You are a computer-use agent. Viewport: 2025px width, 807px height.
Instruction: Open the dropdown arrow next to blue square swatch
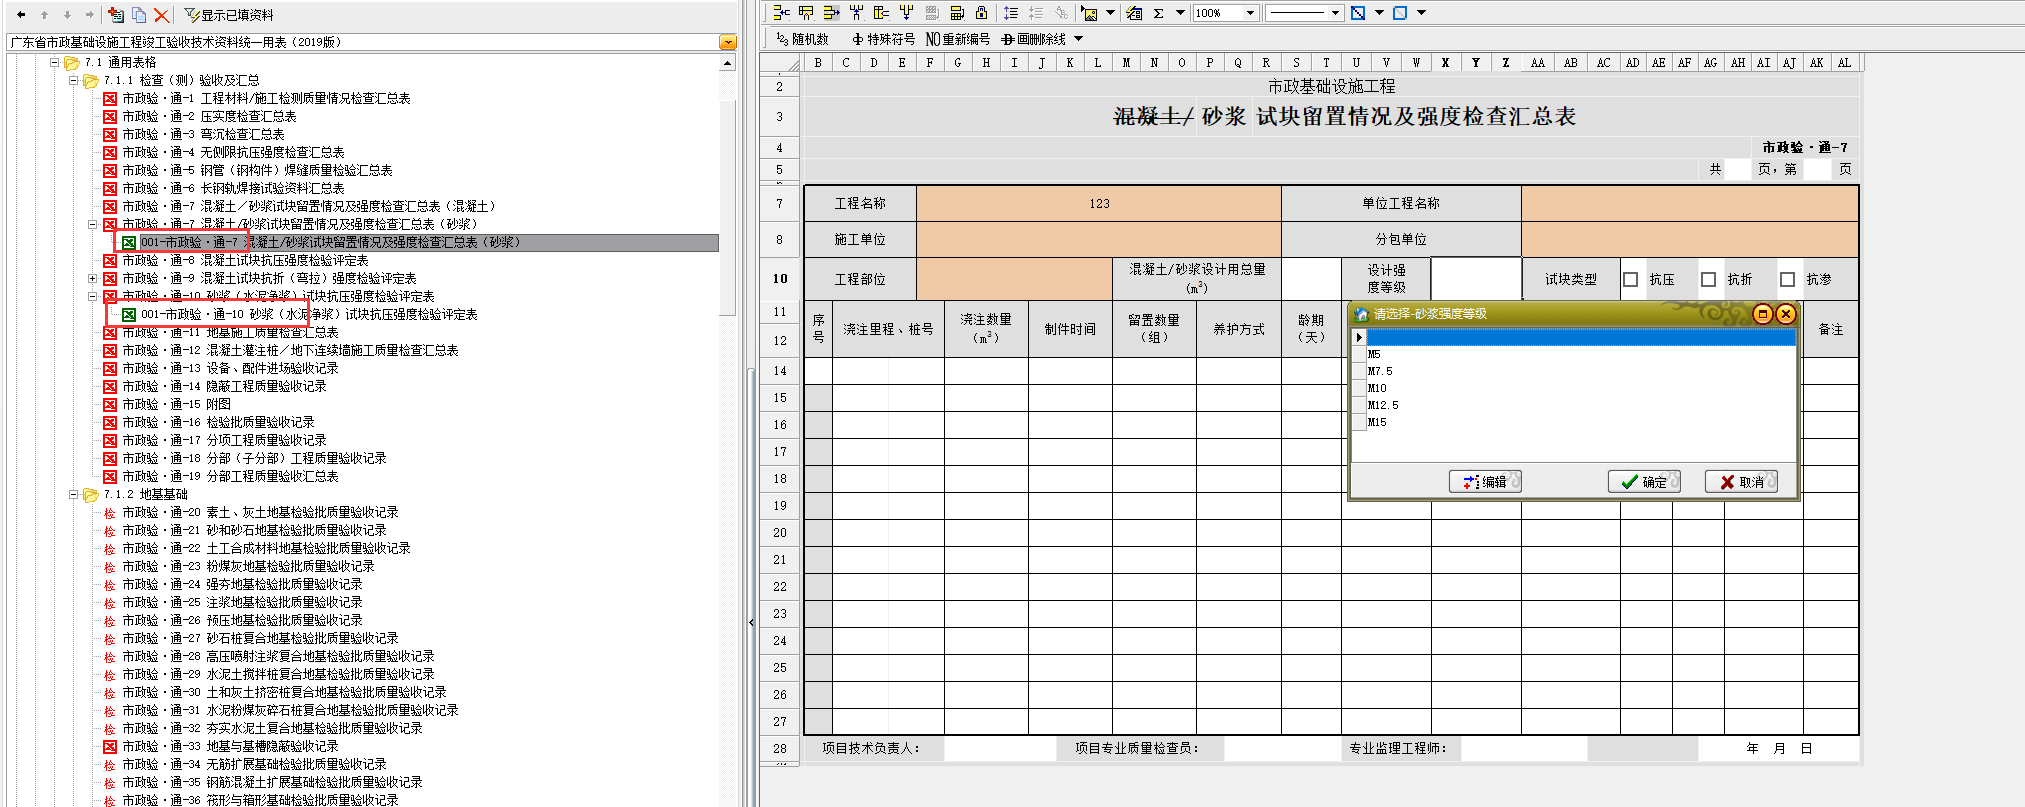click(x=1421, y=13)
